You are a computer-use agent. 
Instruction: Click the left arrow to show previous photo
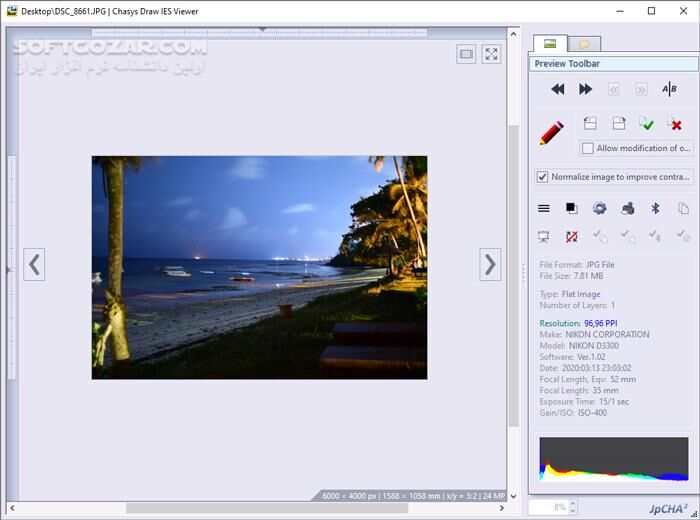tap(34, 265)
